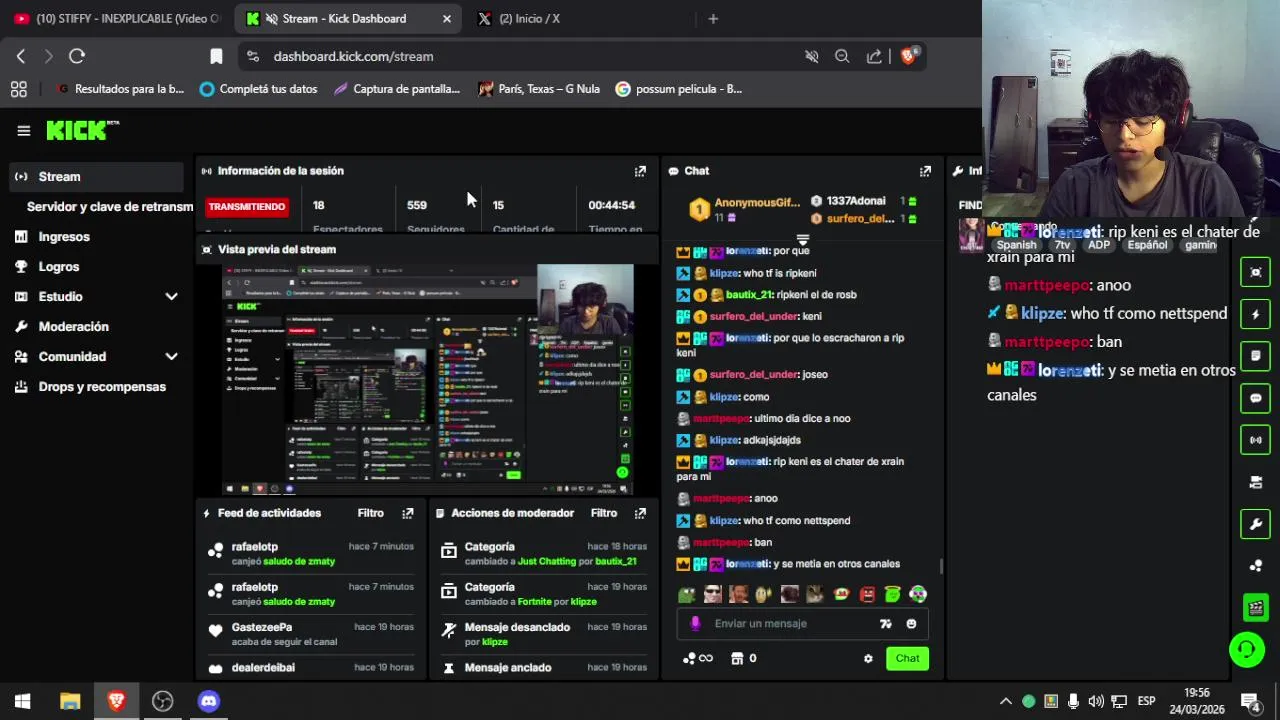Click the TRANSMITIENDO live badge
1280x720 pixels.
coord(247,206)
